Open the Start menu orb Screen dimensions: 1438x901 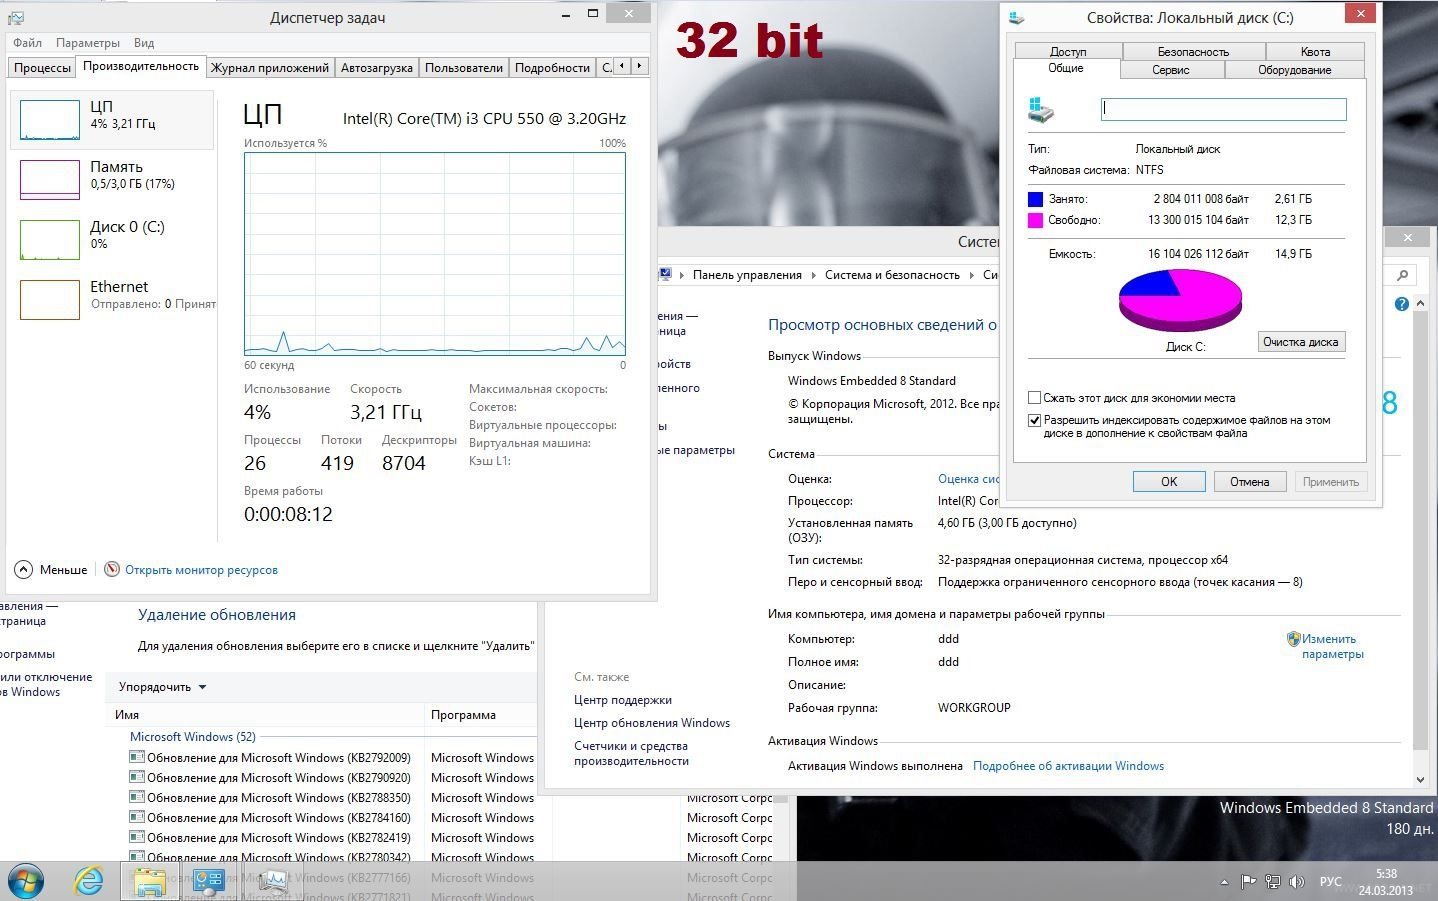click(26, 881)
